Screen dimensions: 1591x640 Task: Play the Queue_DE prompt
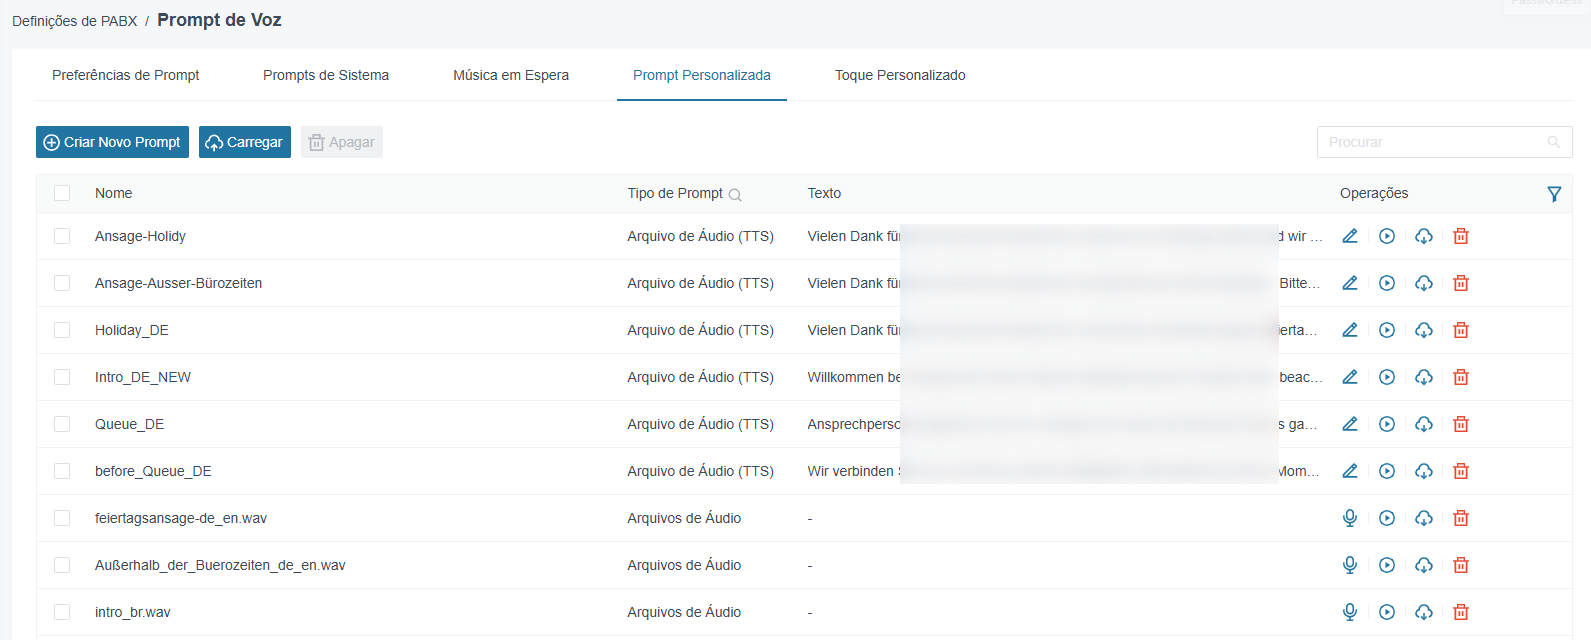(1387, 424)
